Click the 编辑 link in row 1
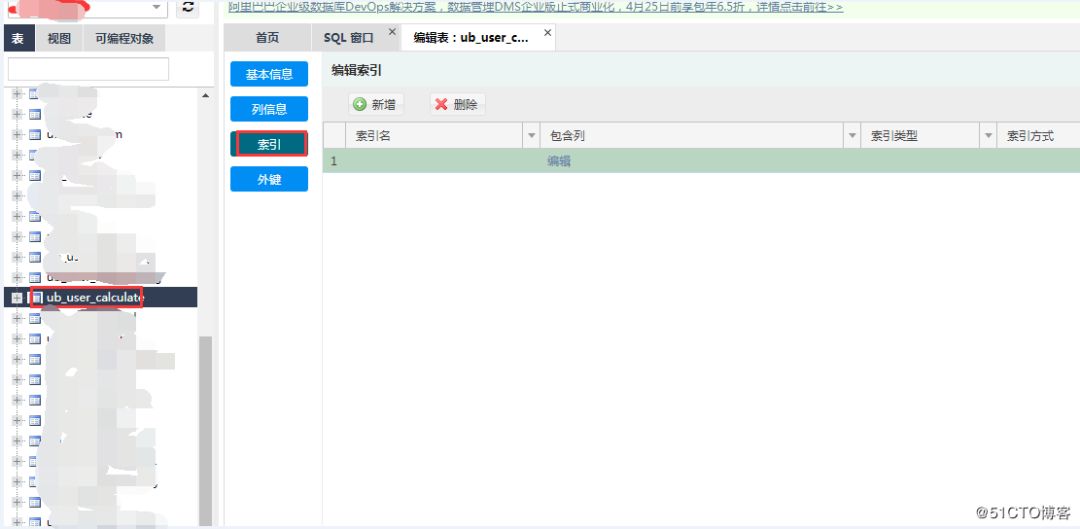1080x529 pixels. pos(559,161)
